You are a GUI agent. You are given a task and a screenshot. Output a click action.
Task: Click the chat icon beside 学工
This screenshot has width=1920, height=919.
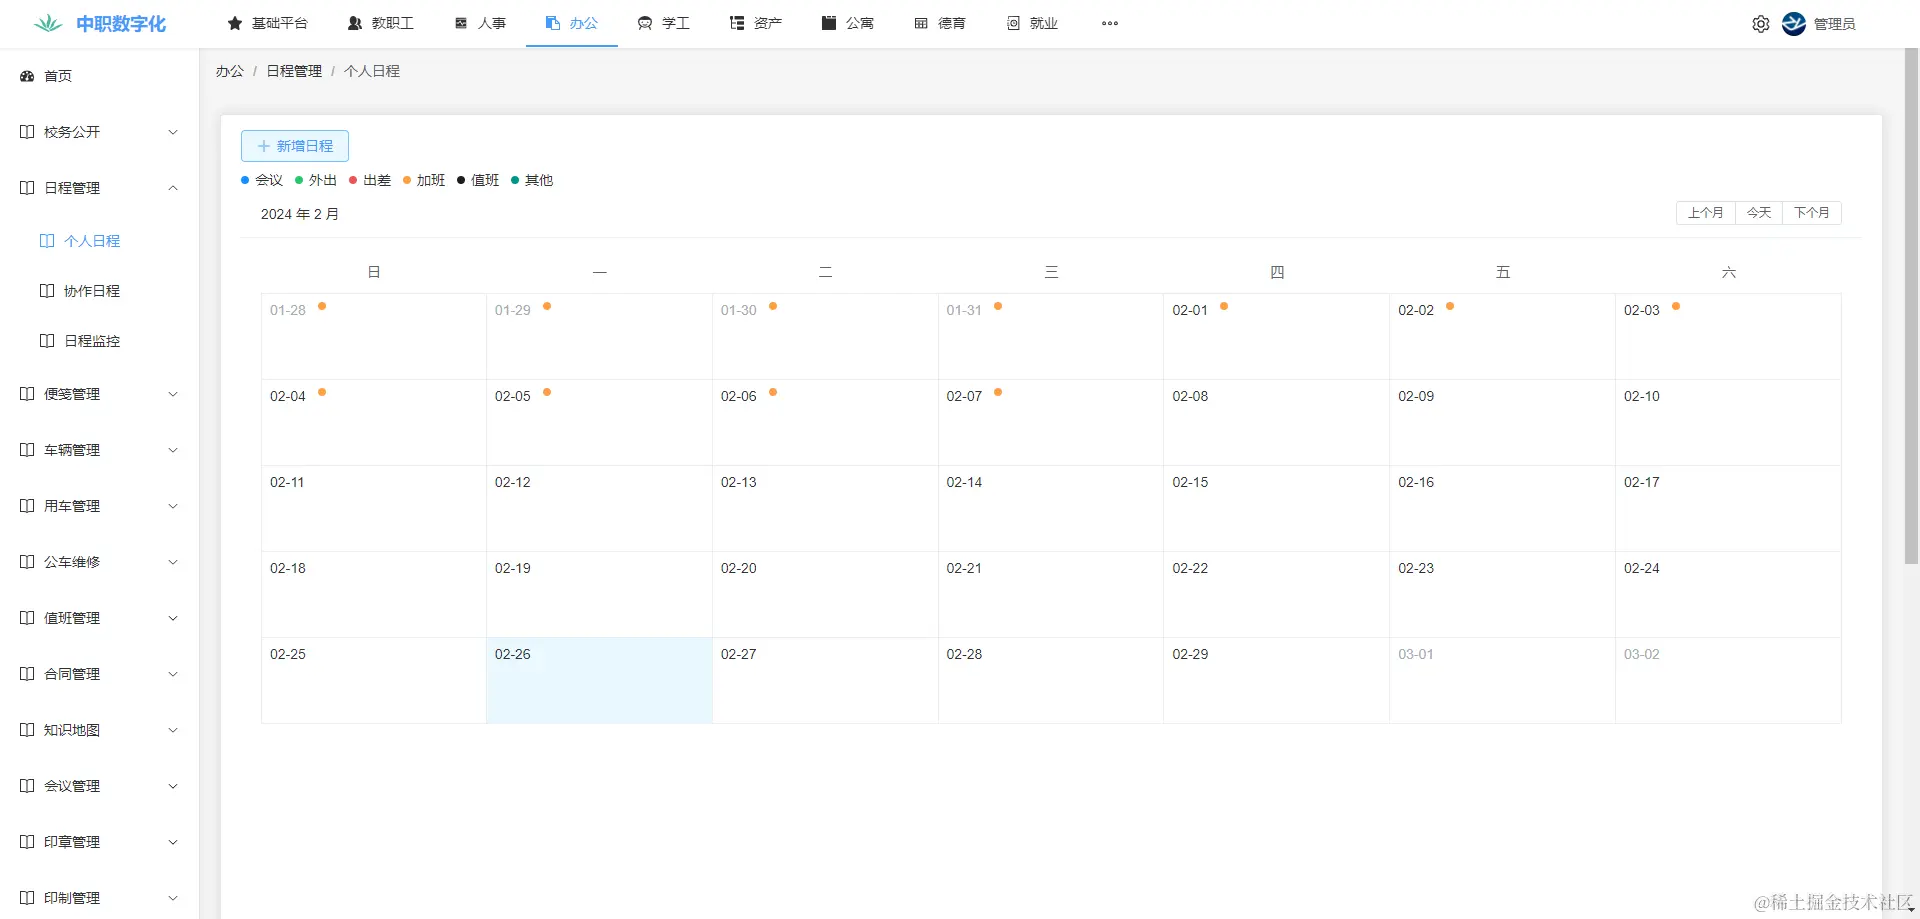645,23
